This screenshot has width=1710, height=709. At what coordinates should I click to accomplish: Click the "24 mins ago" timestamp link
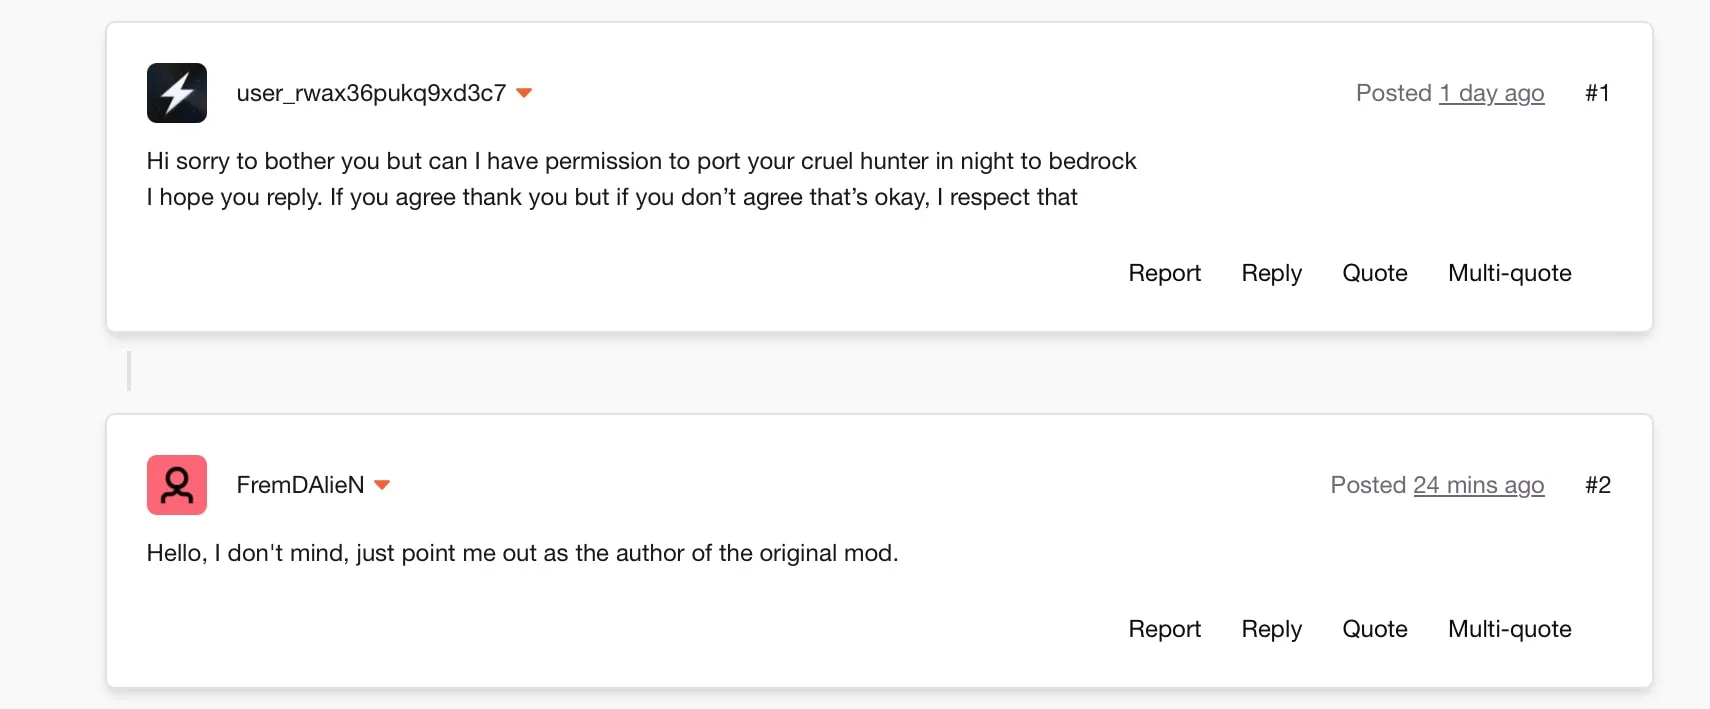(x=1479, y=485)
